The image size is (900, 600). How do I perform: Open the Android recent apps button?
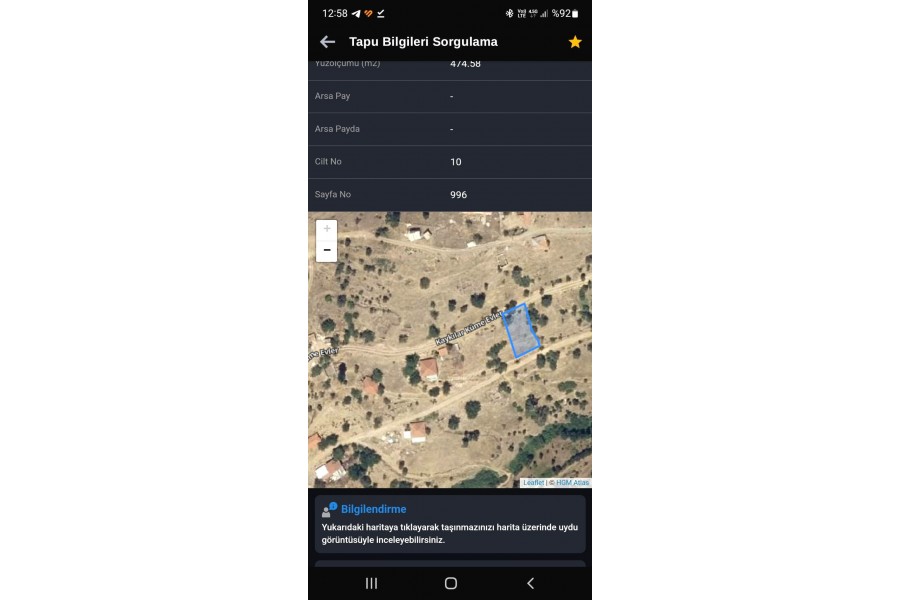click(371, 583)
